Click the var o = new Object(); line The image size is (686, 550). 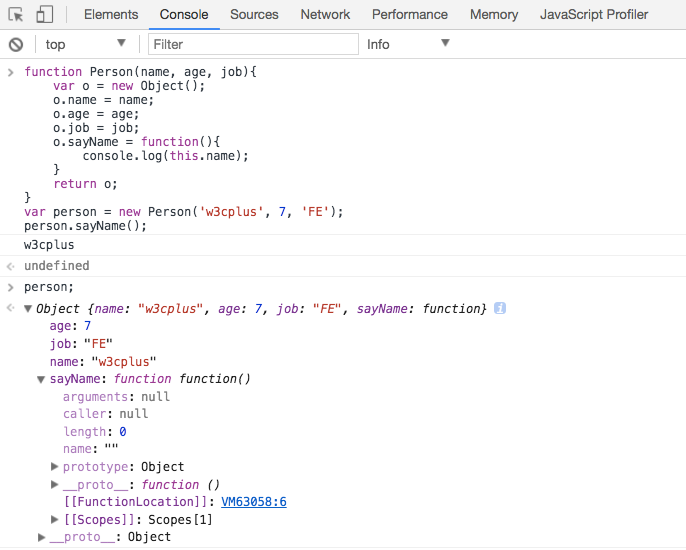click(x=129, y=86)
